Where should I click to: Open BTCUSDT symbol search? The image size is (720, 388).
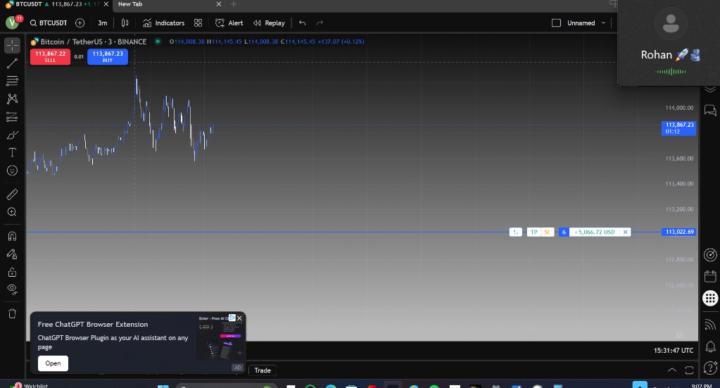click(49, 23)
